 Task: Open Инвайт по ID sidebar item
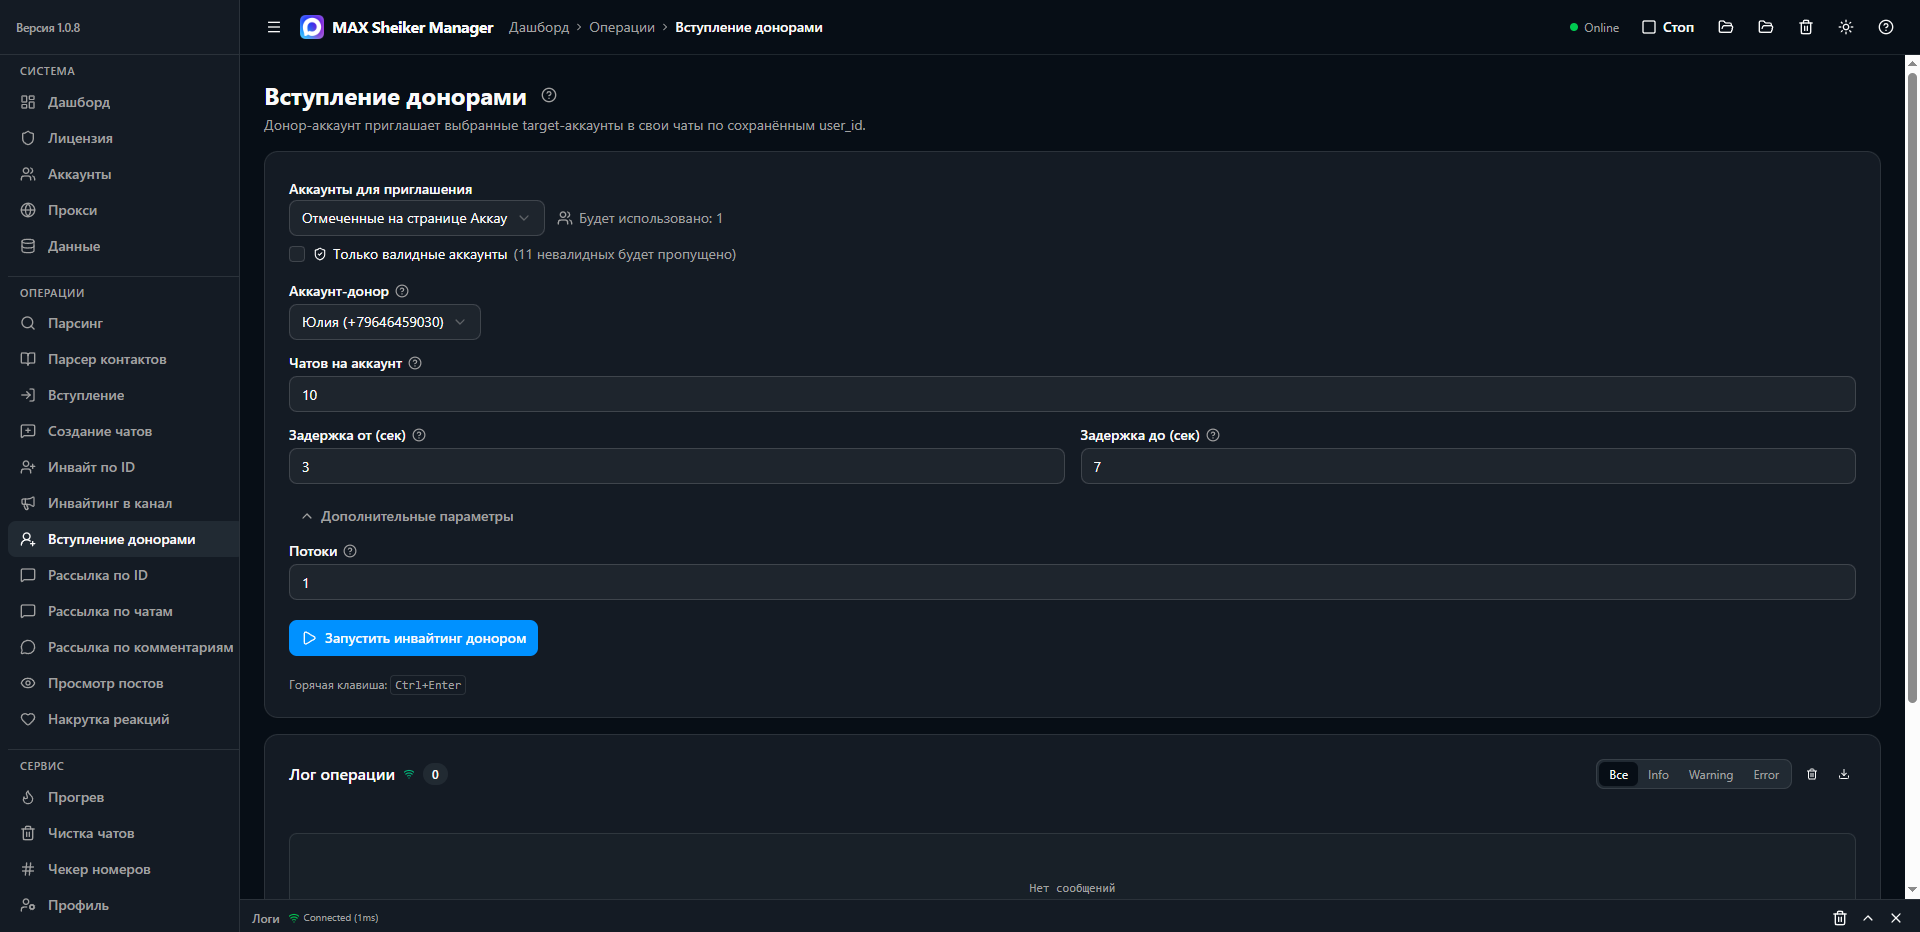coord(124,467)
